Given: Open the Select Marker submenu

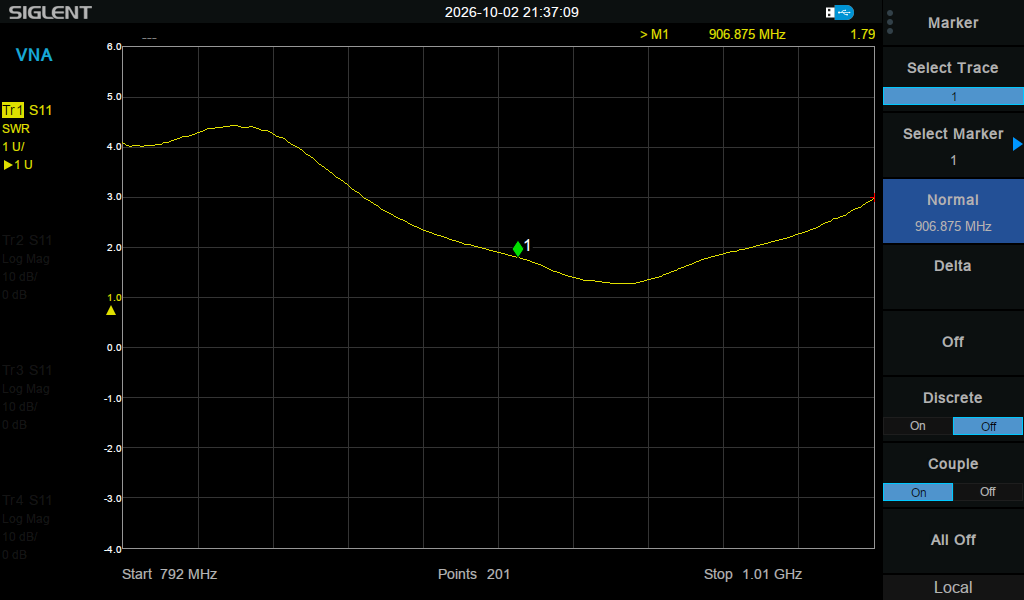Looking at the screenshot, I should coord(953,146).
